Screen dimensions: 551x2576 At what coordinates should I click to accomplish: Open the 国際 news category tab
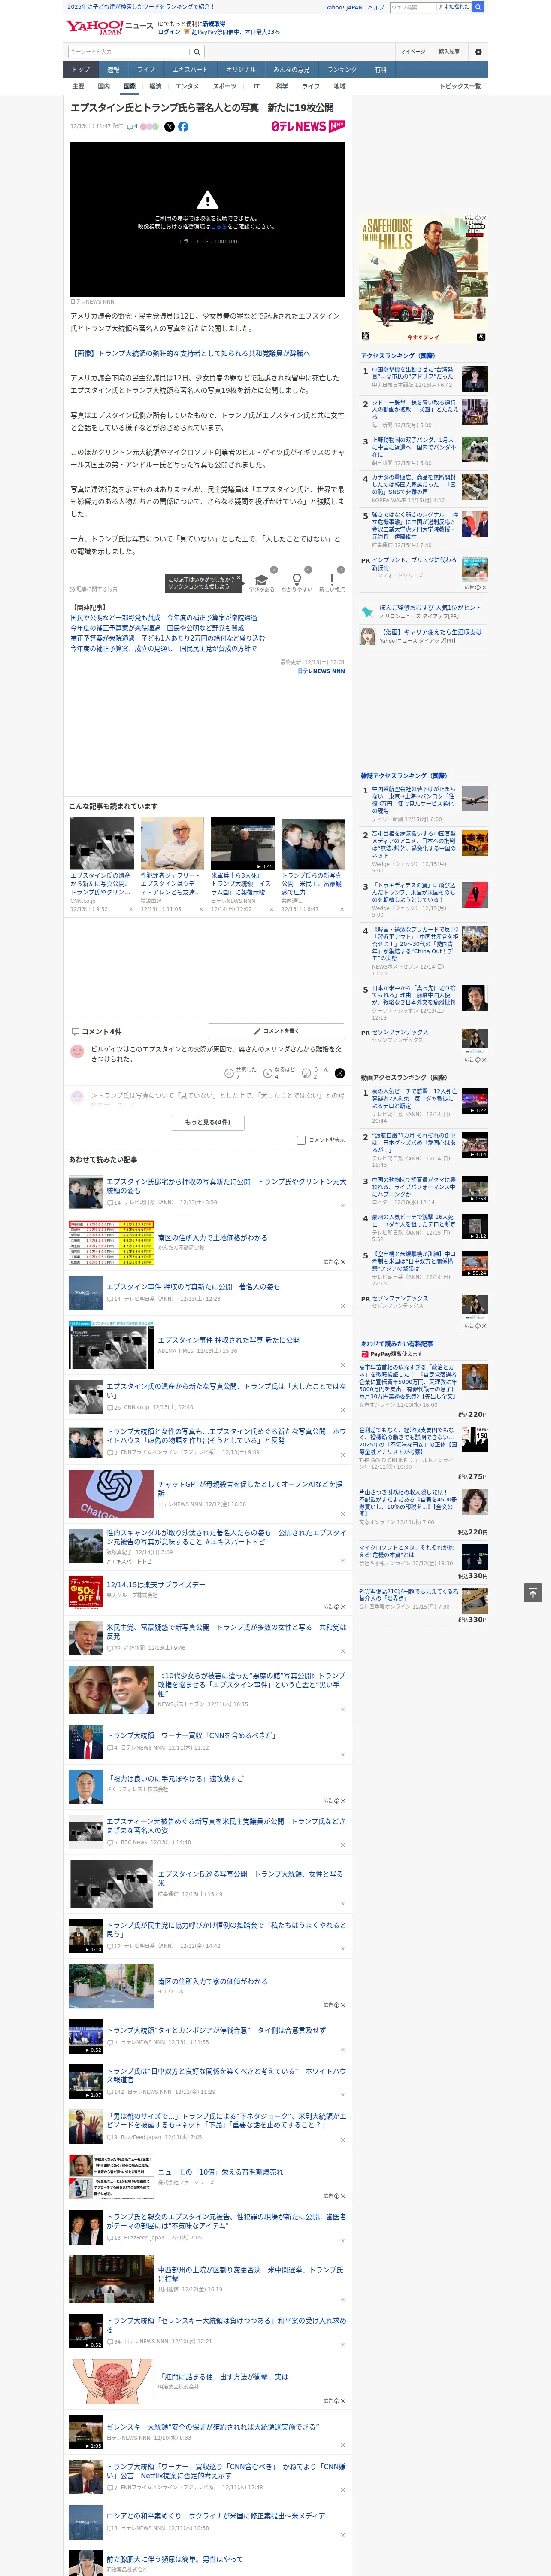(x=129, y=86)
